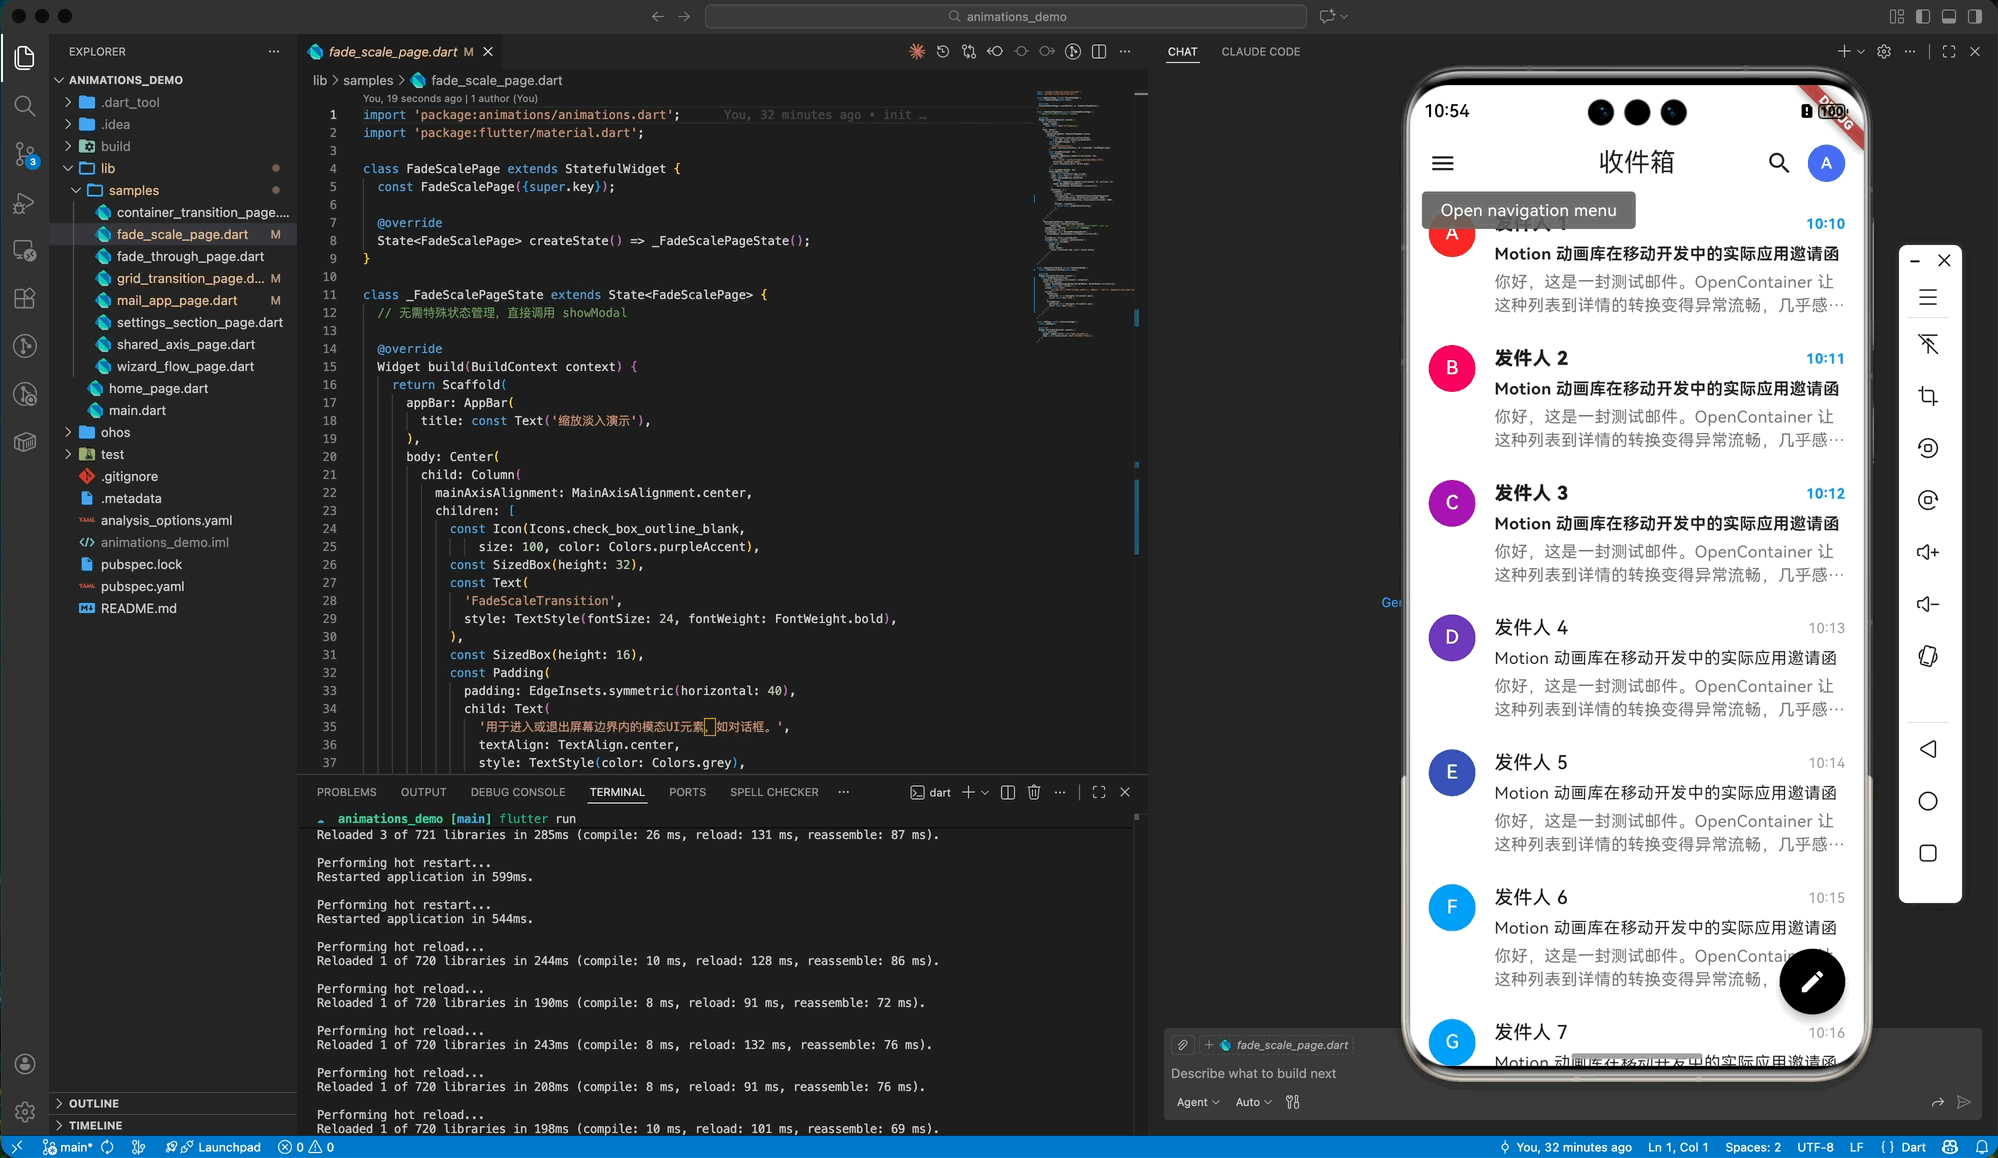Kill terminal with the trash icon
Image resolution: width=1998 pixels, height=1158 pixels.
tap(1034, 792)
